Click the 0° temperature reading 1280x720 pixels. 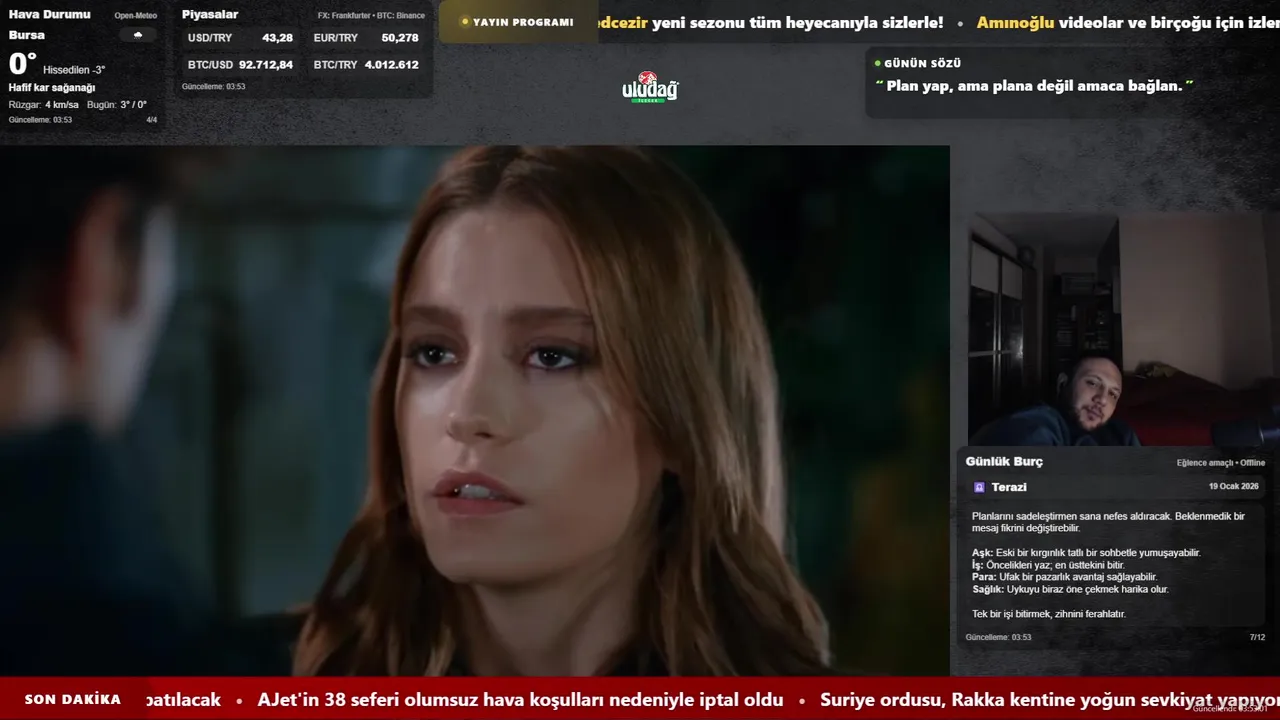[22, 64]
